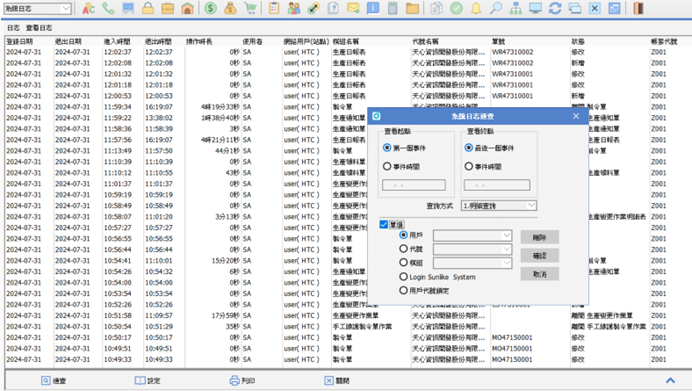Open the module selector dropdown in toolbar
Viewport: 692px width, 391px height.
point(66,8)
